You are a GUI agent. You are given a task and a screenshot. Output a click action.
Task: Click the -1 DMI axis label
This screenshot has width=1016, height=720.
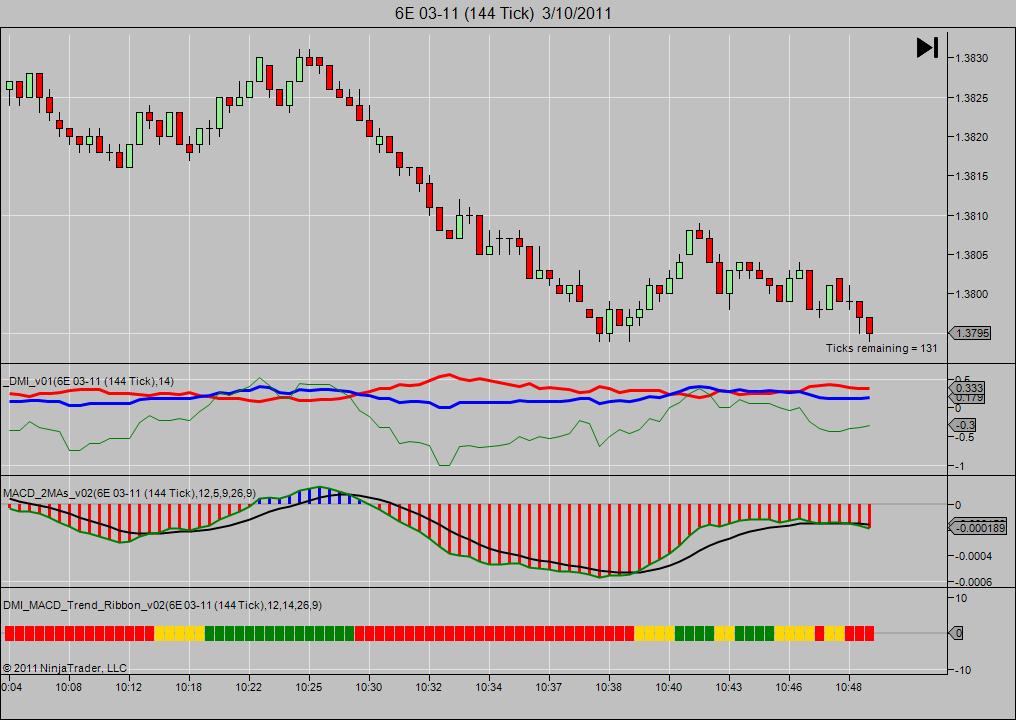960,466
